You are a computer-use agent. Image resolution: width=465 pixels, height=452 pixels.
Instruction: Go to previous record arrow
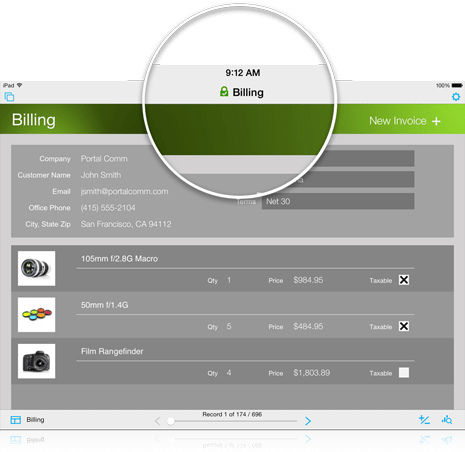click(158, 421)
